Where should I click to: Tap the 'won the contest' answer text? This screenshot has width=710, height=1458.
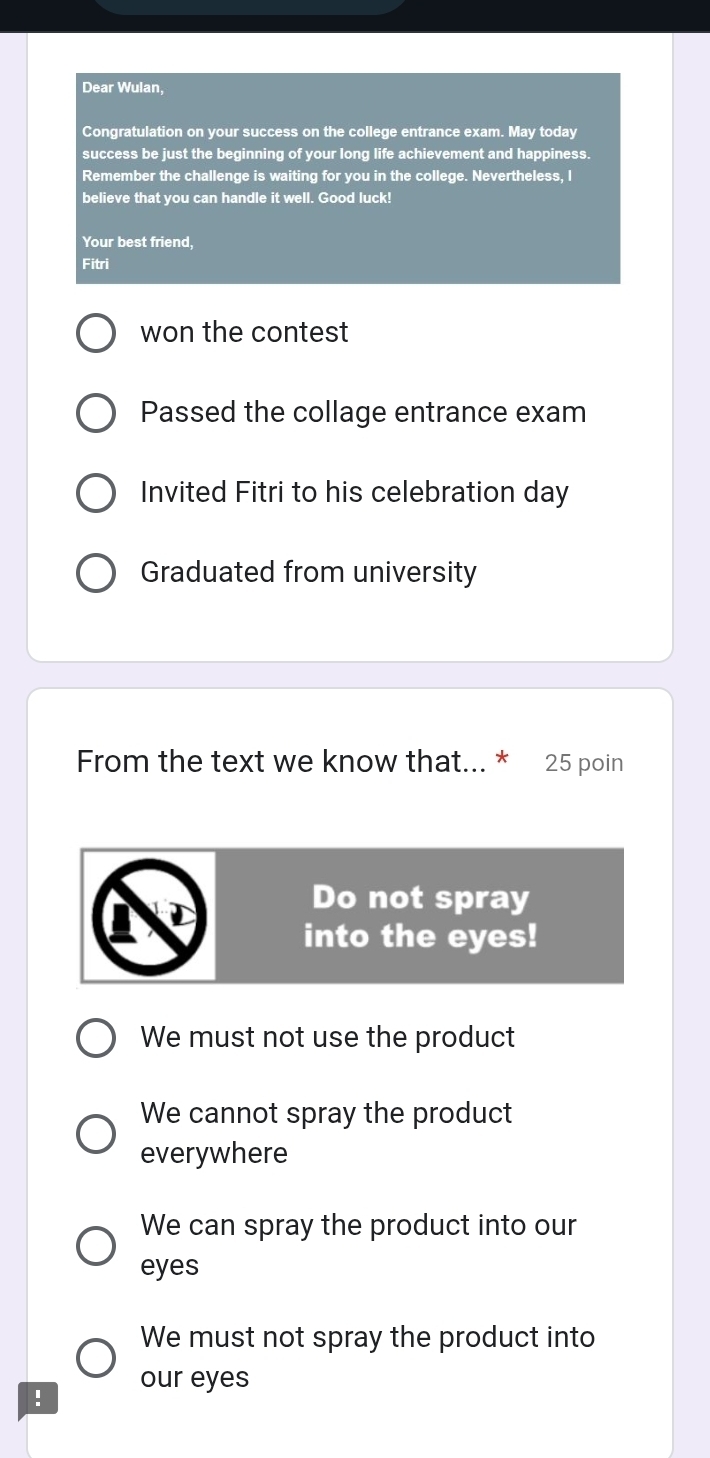coord(245,332)
